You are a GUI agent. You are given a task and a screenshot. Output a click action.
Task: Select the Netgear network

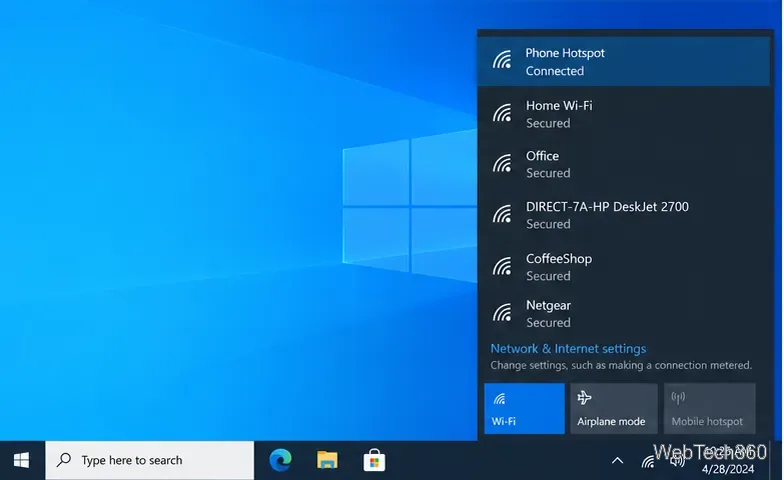coord(624,314)
